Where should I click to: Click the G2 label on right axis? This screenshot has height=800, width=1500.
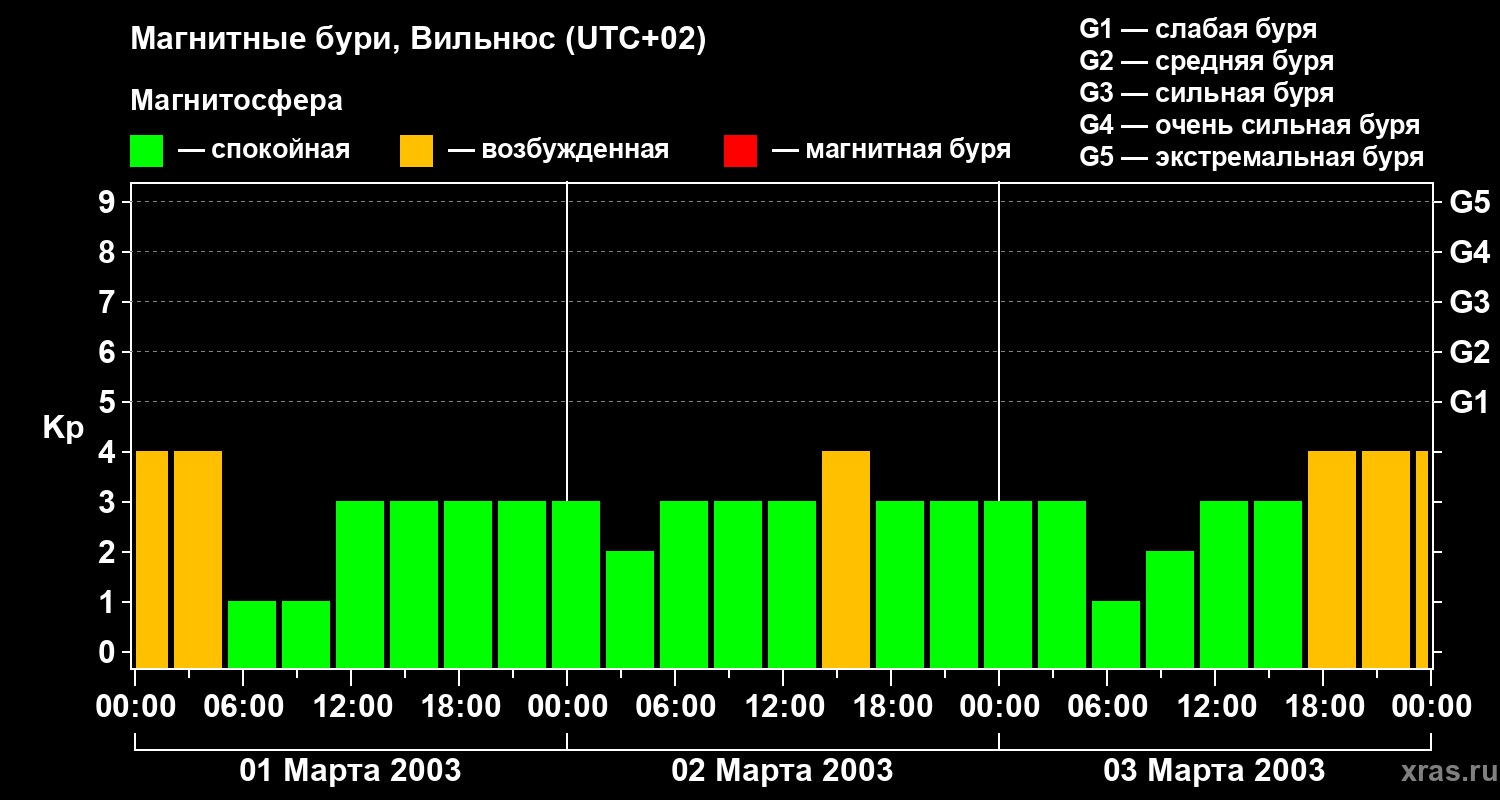1470,352
